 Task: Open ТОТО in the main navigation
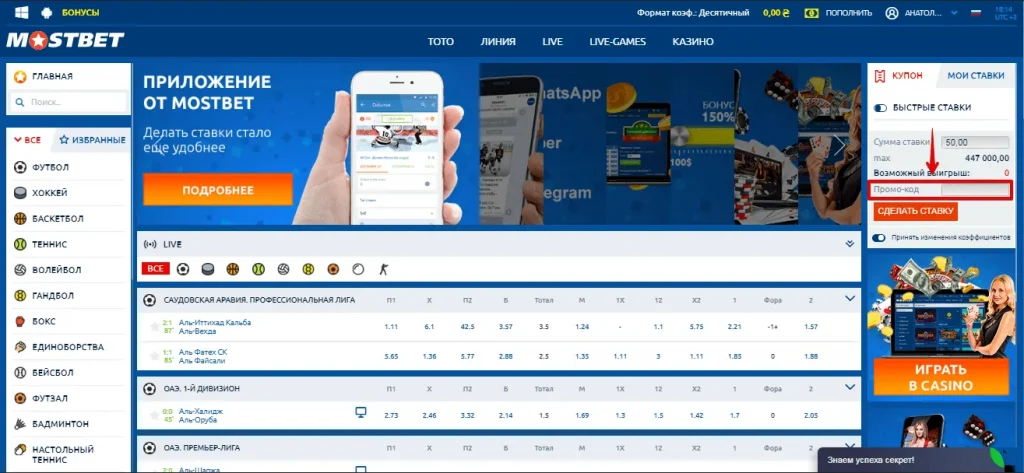(441, 41)
